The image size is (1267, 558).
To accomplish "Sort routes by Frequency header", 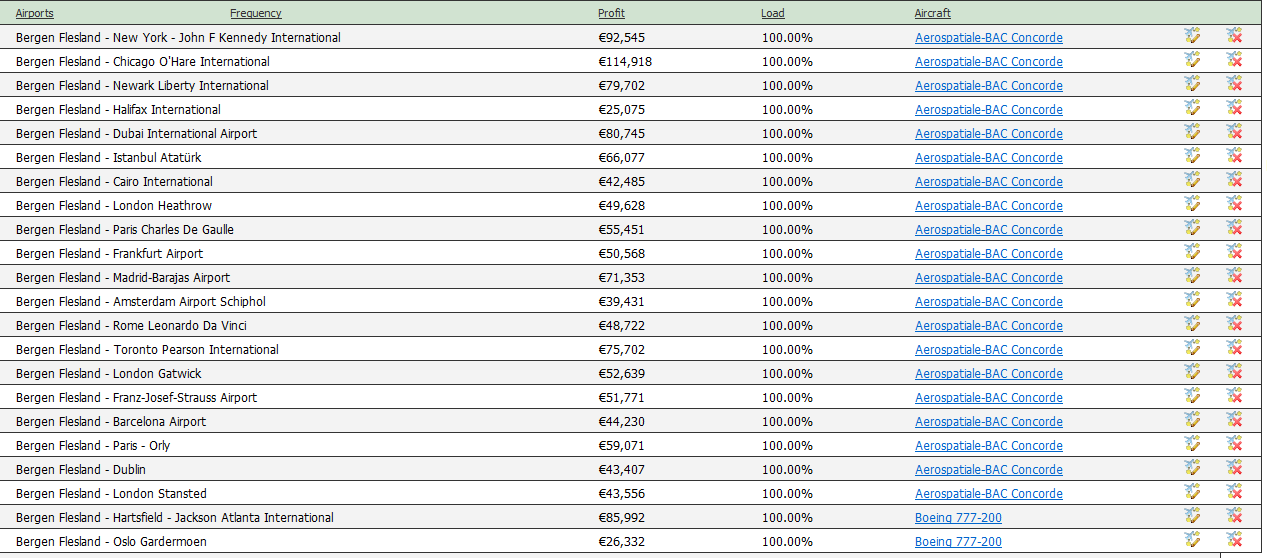I will [256, 13].
